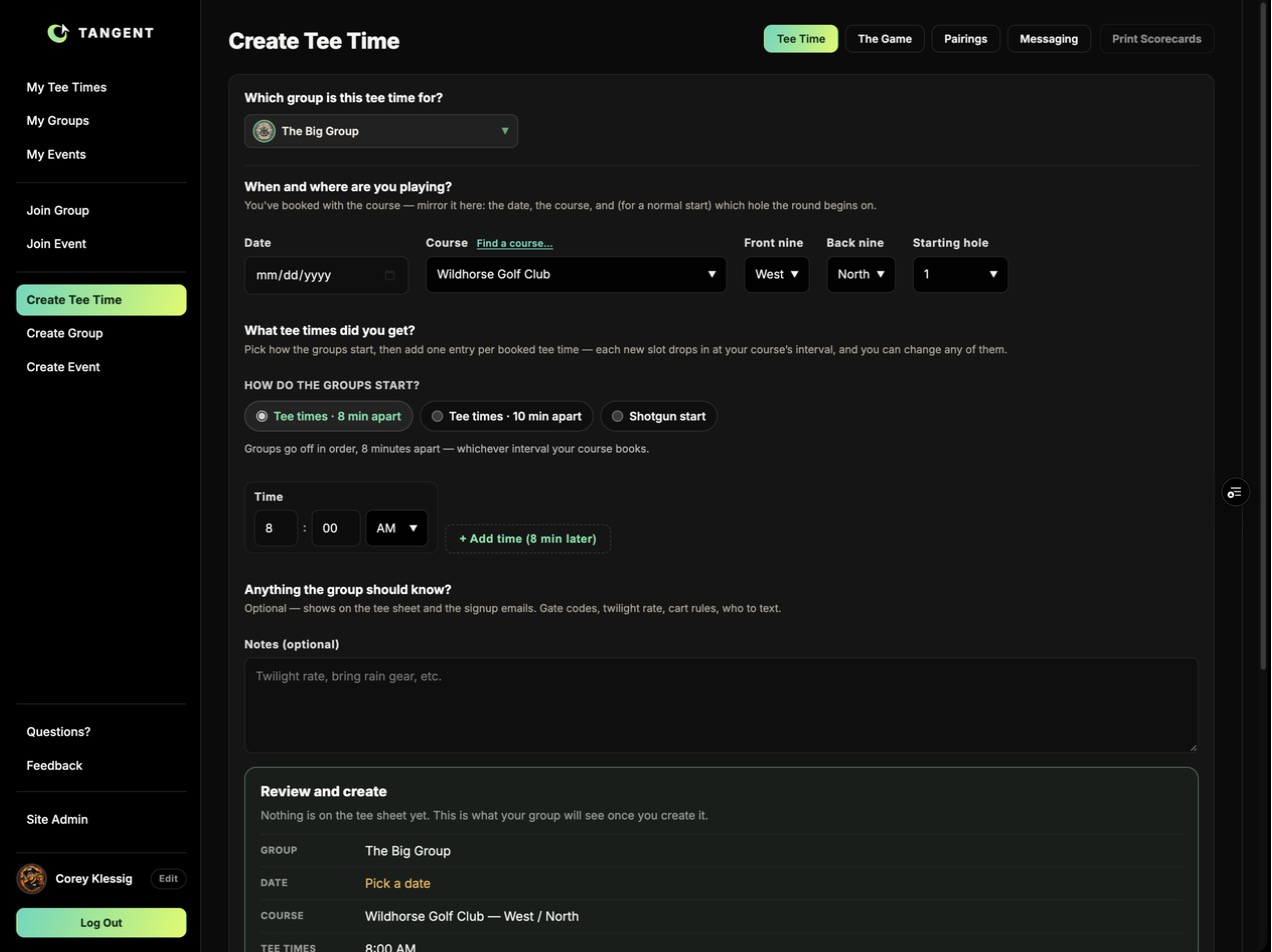Click the Notes textarea
The width and height of the screenshot is (1272, 952).
tap(721, 705)
